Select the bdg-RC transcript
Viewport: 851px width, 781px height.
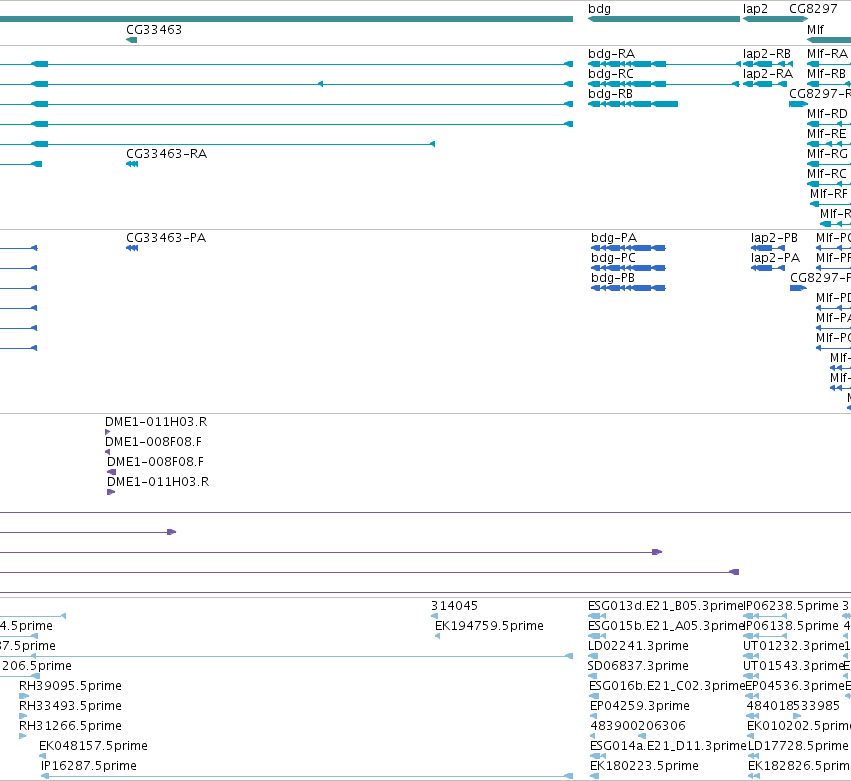(664, 84)
